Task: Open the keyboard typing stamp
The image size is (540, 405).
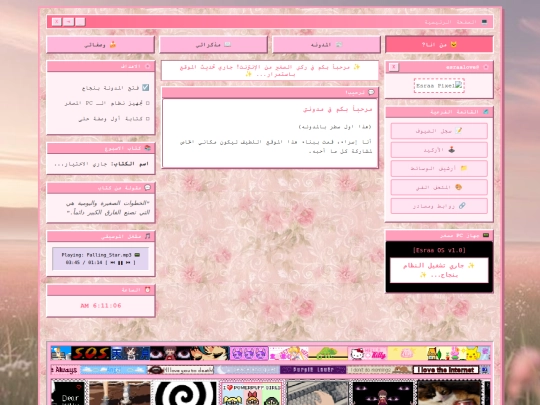Action: [x=318, y=393]
